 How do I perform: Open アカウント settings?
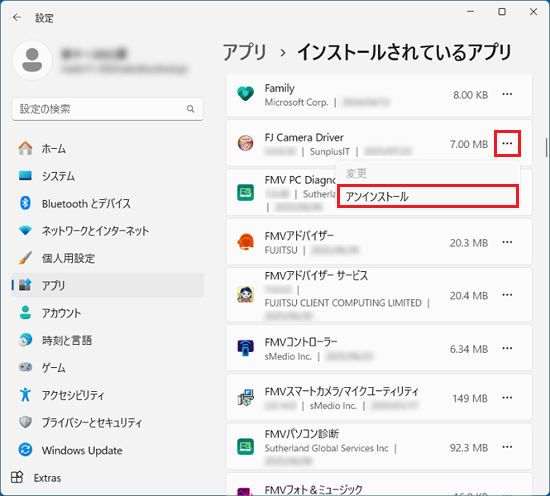107,313
